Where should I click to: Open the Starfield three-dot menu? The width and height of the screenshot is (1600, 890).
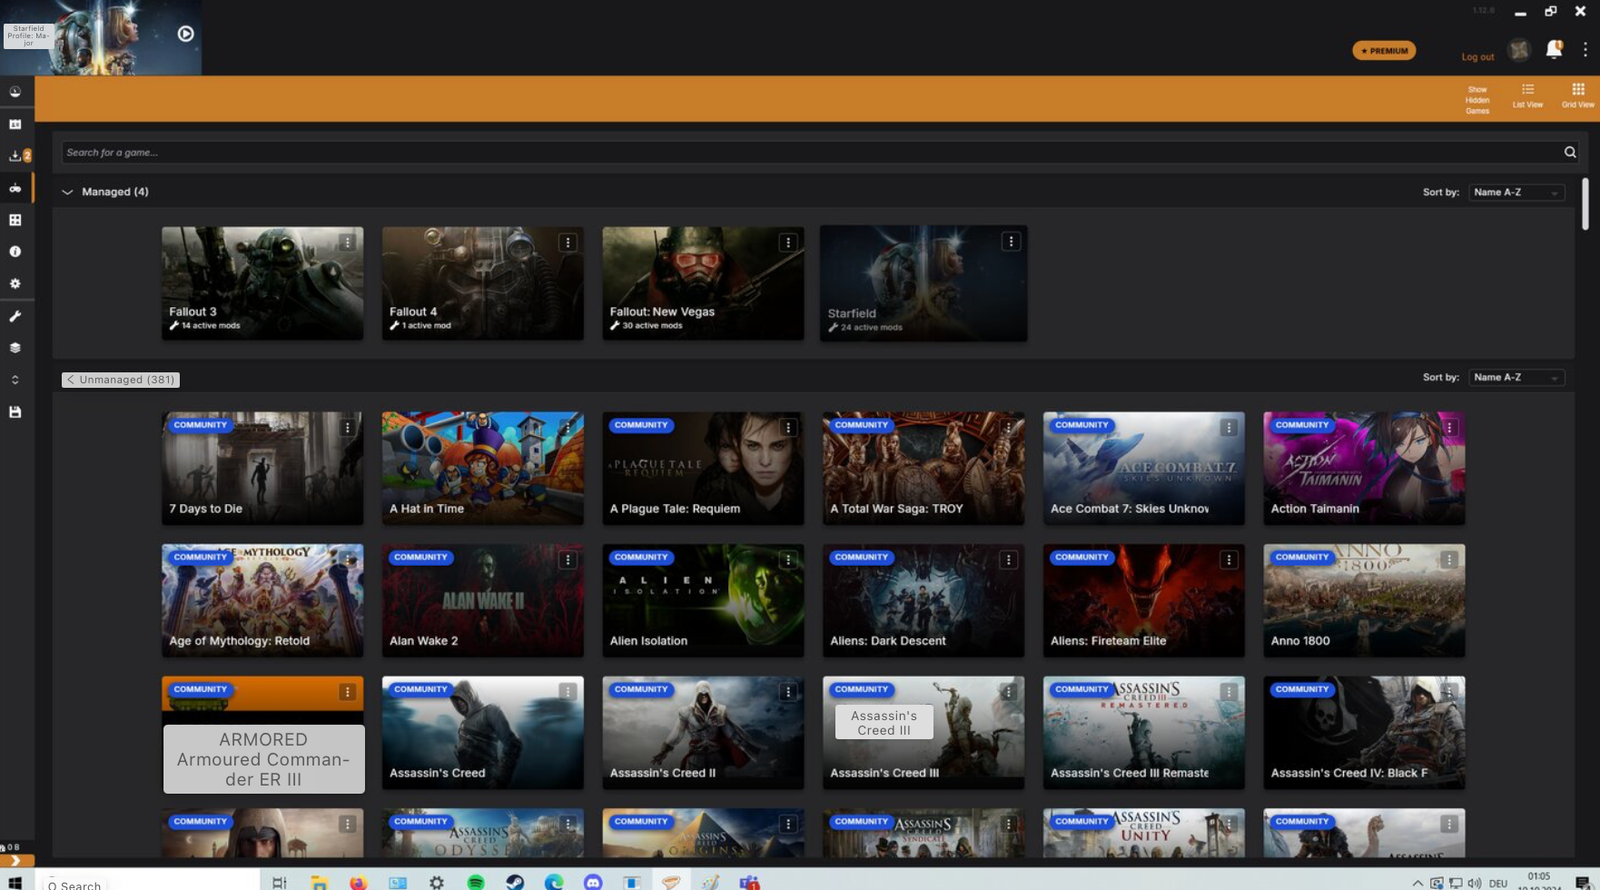[1011, 241]
